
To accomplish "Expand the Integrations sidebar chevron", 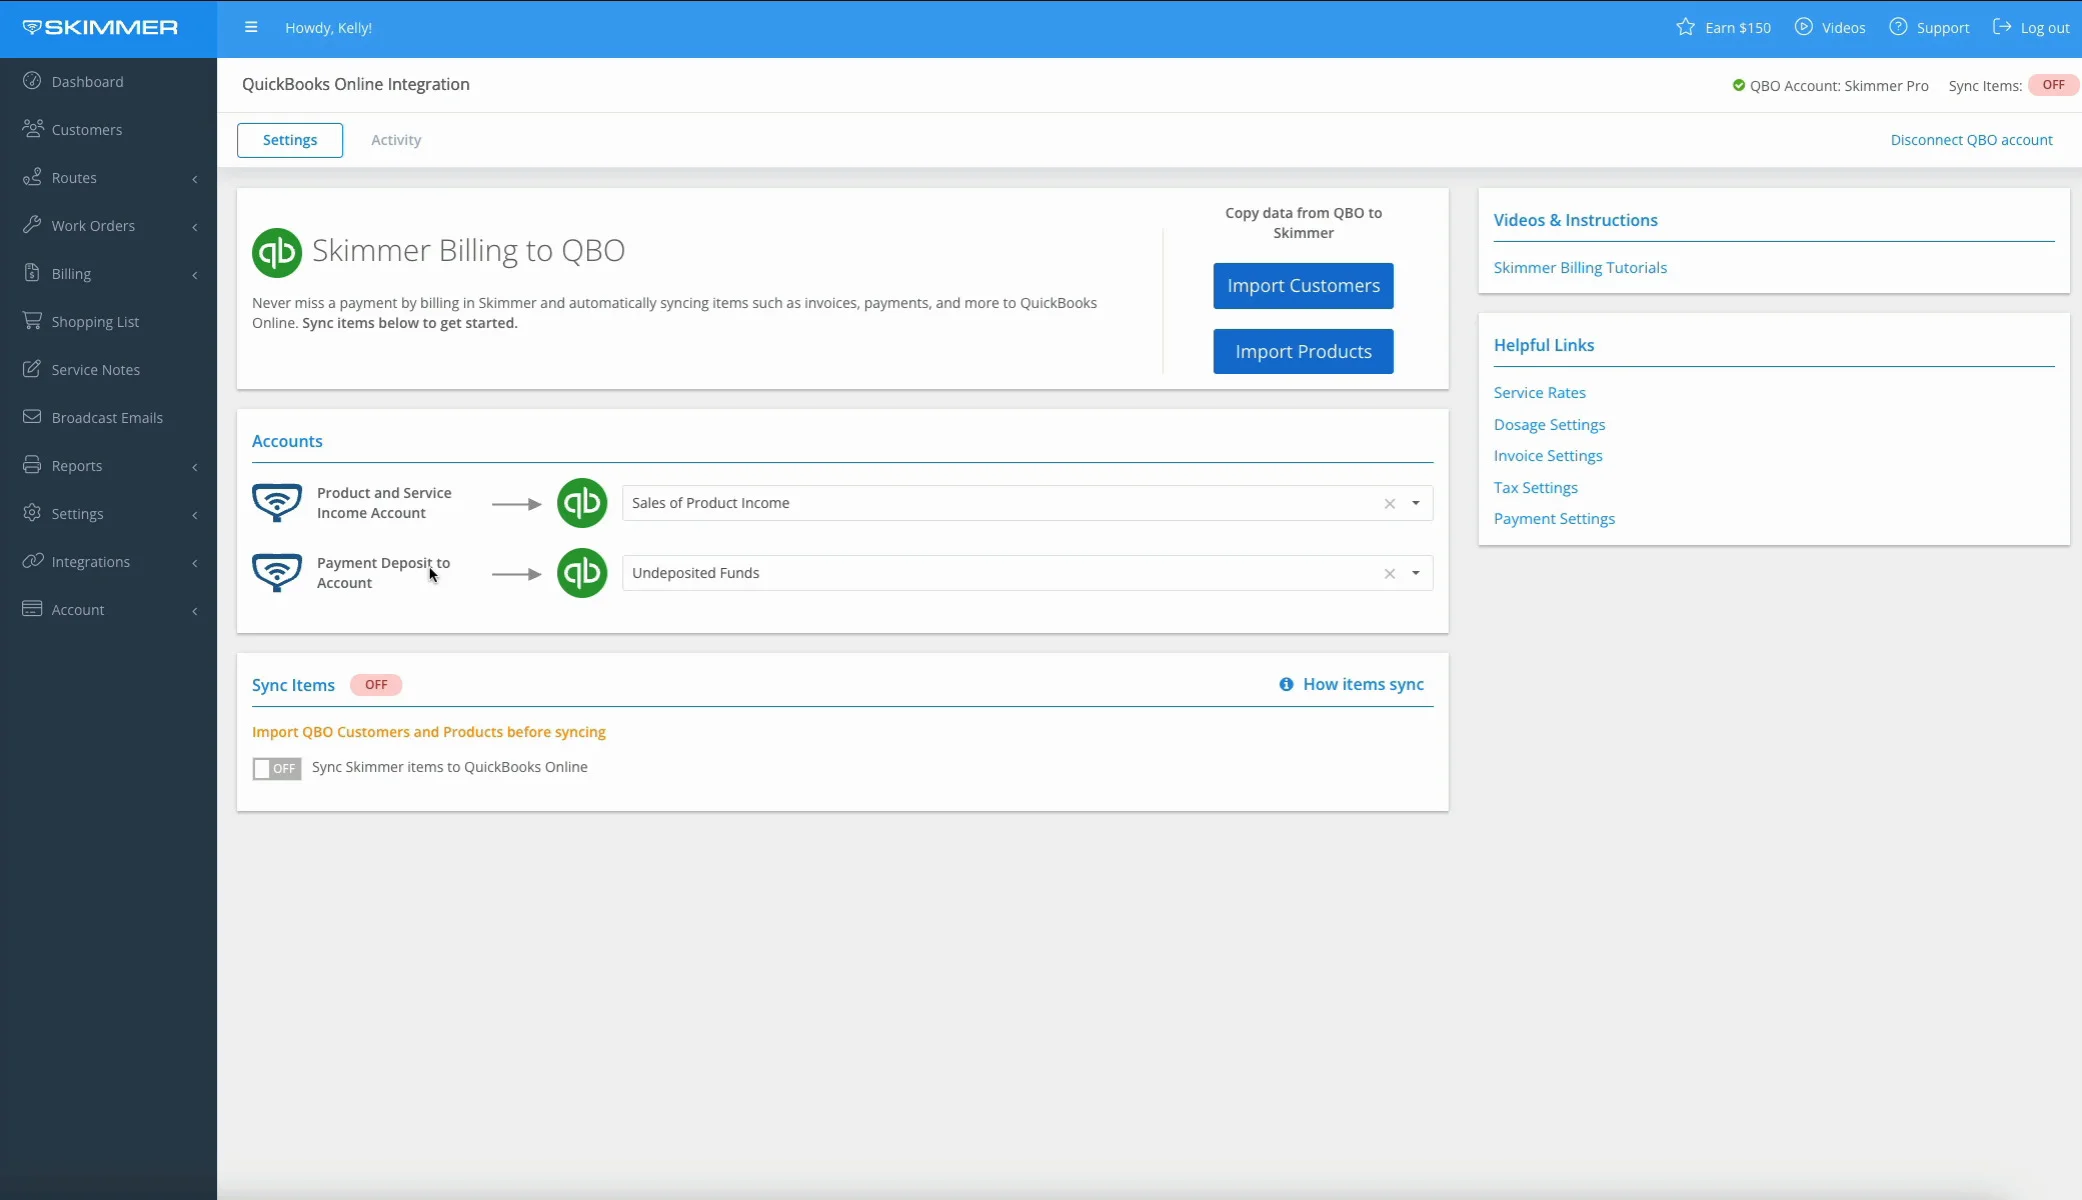I will point(195,563).
